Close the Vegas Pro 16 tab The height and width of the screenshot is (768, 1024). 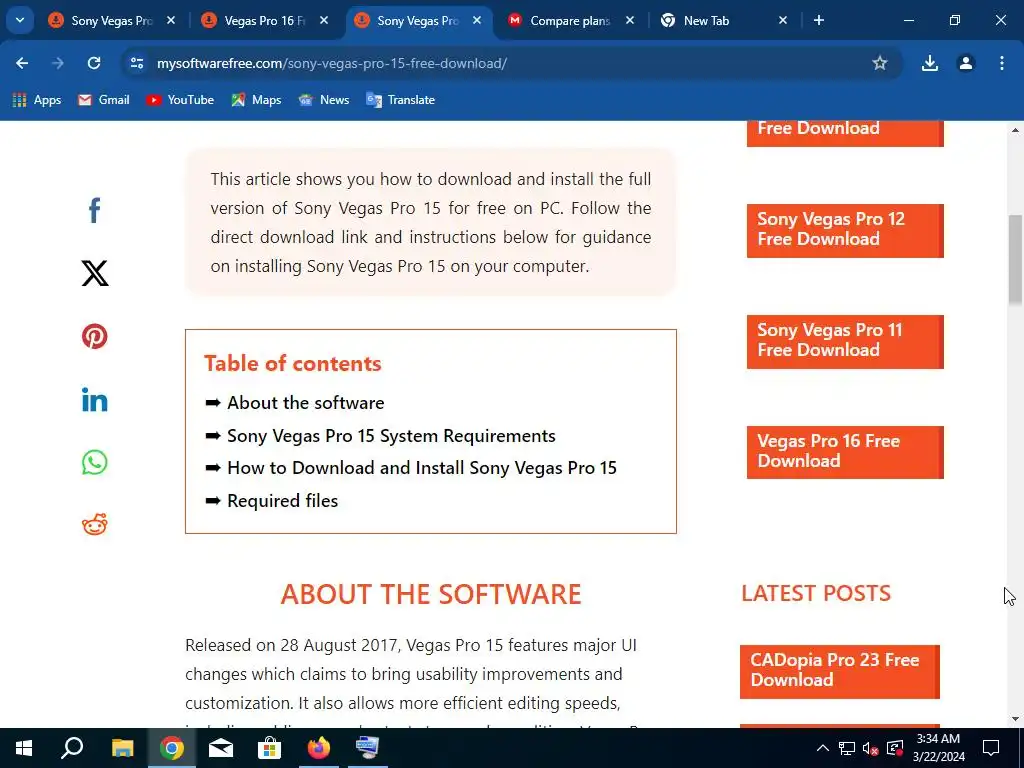click(x=324, y=21)
